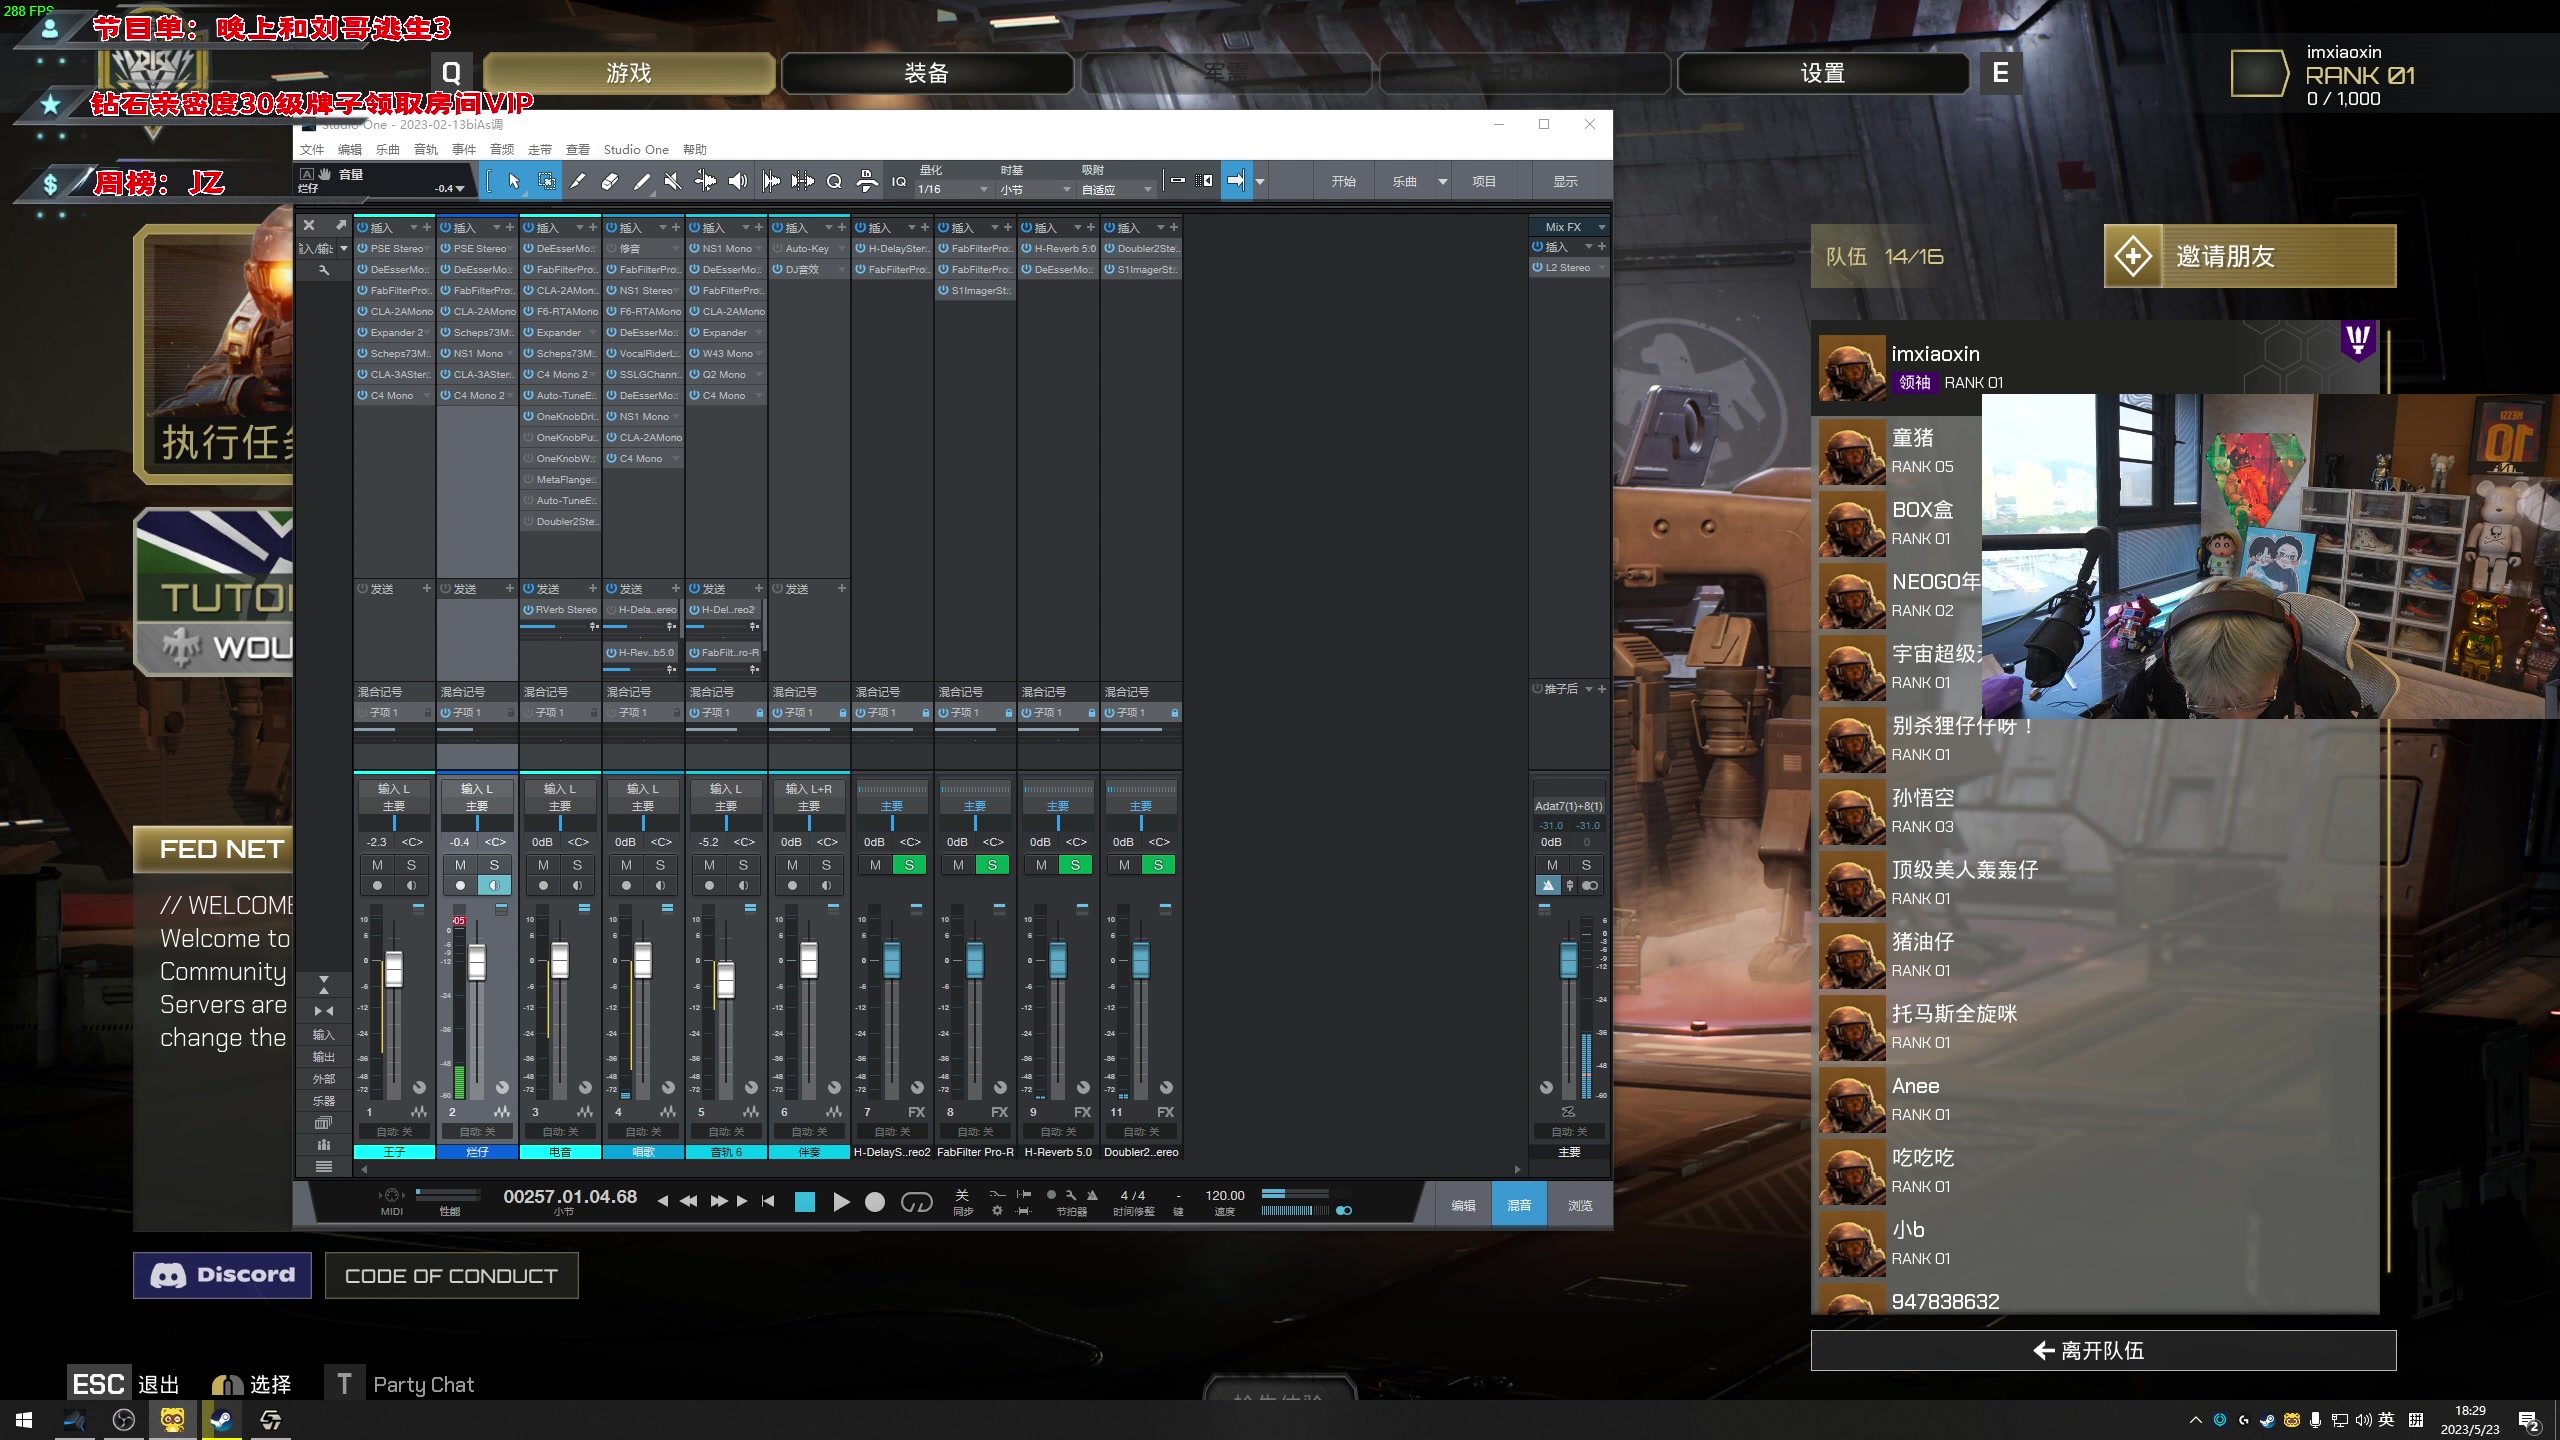Open Steam from the Windows taskbar
Screen dimensions: 2560x1440
[222, 1419]
